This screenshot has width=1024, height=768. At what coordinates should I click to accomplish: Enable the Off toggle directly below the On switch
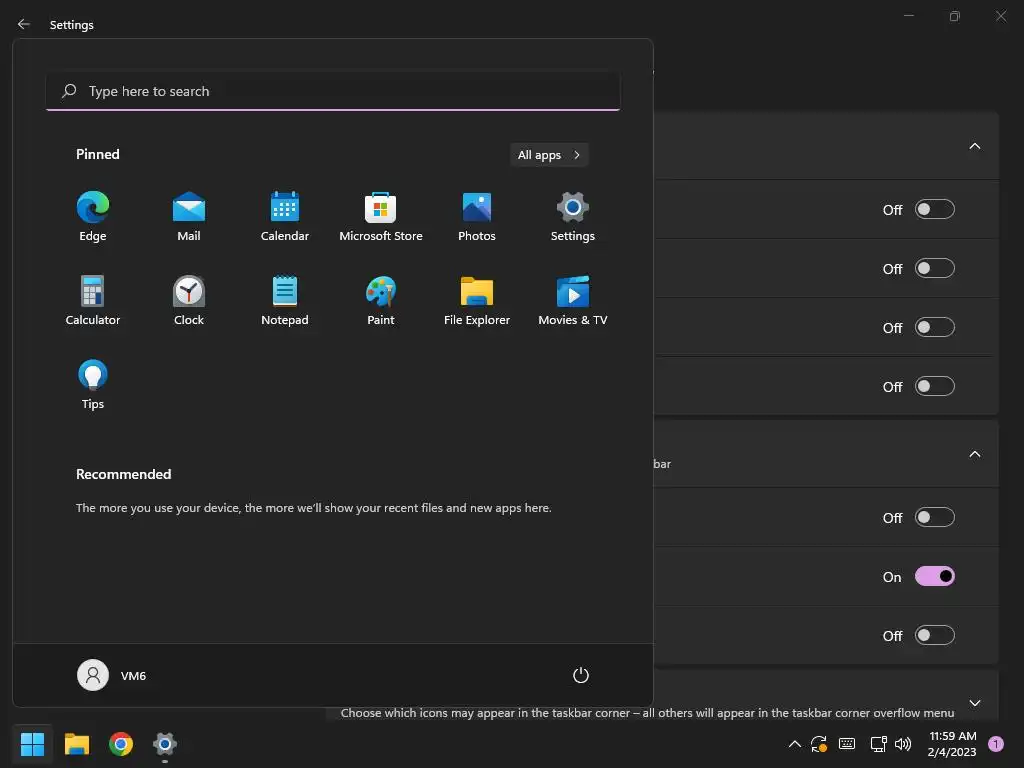pyautogui.click(x=935, y=635)
